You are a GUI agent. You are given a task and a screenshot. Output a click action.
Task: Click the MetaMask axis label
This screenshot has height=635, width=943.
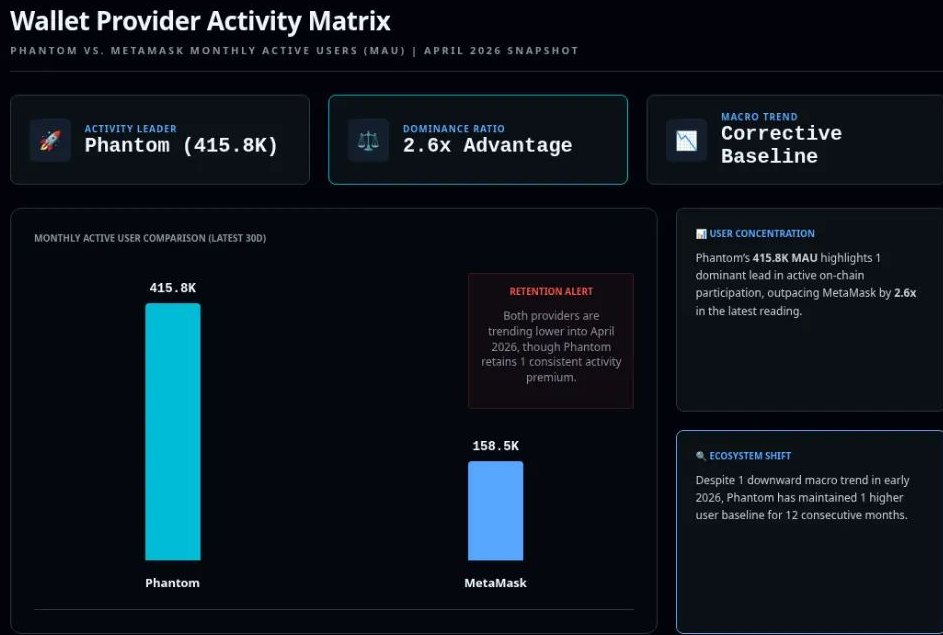coord(496,583)
